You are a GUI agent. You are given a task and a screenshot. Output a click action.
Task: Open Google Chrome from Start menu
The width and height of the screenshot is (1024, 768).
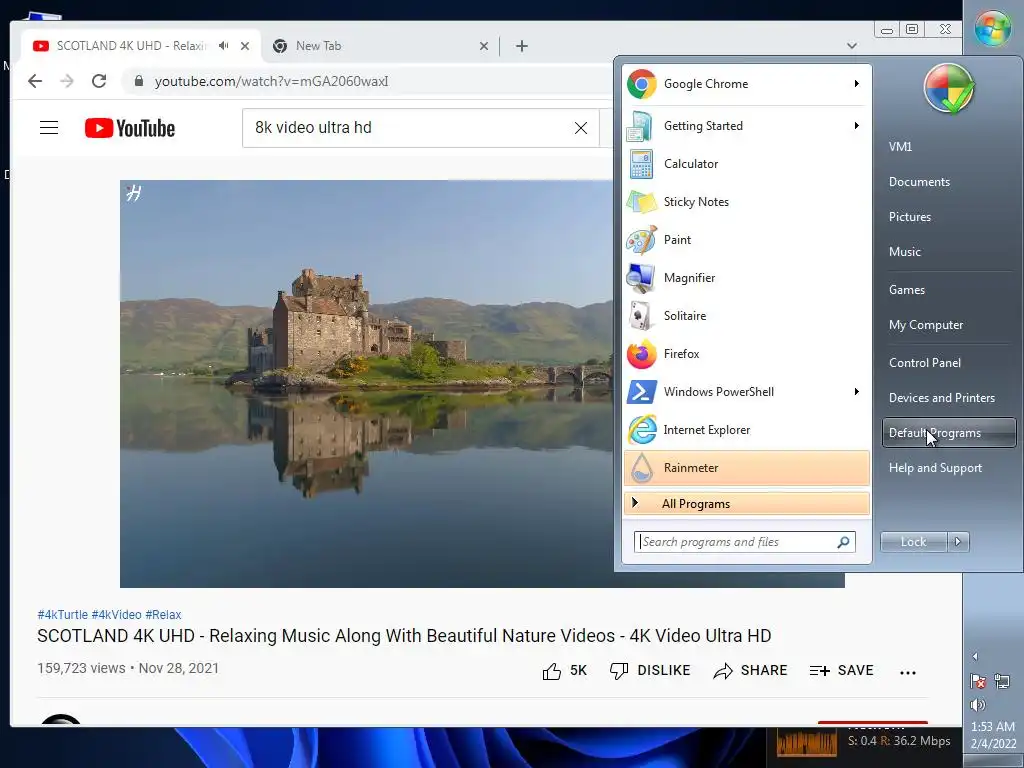point(746,84)
